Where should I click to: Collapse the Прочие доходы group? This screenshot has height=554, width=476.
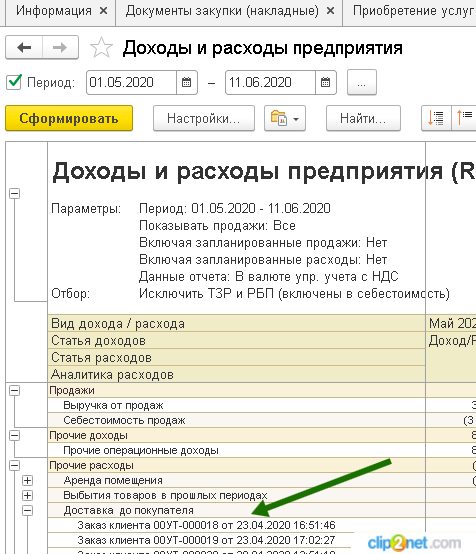[14, 436]
